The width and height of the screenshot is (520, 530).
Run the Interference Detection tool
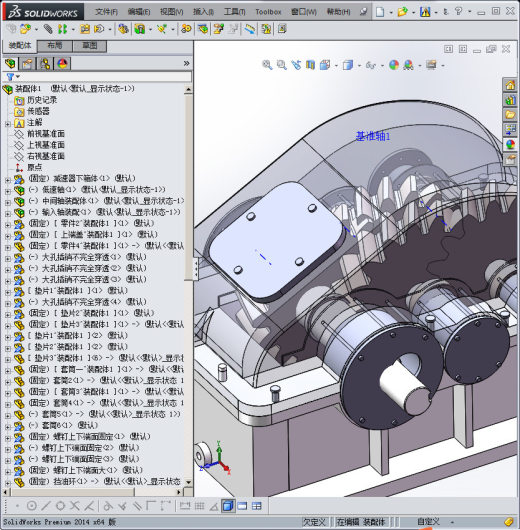coord(266,29)
